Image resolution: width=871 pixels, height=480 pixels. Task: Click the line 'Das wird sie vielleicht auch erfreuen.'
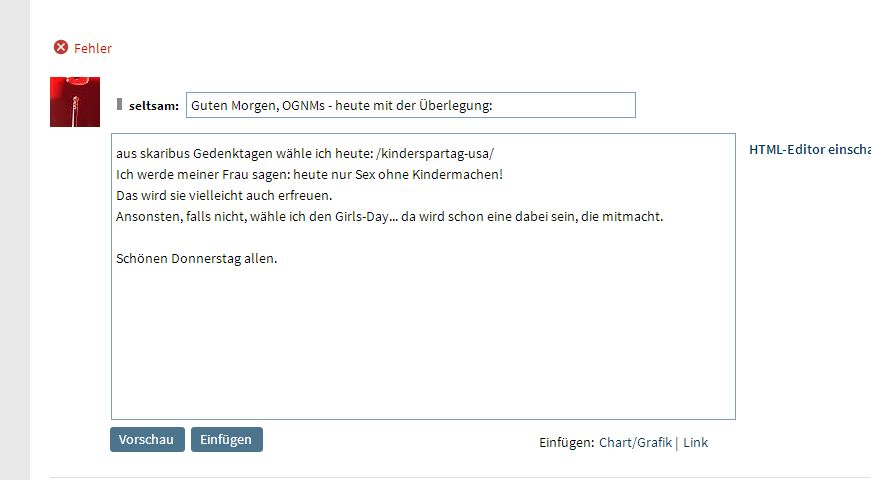click(224, 196)
